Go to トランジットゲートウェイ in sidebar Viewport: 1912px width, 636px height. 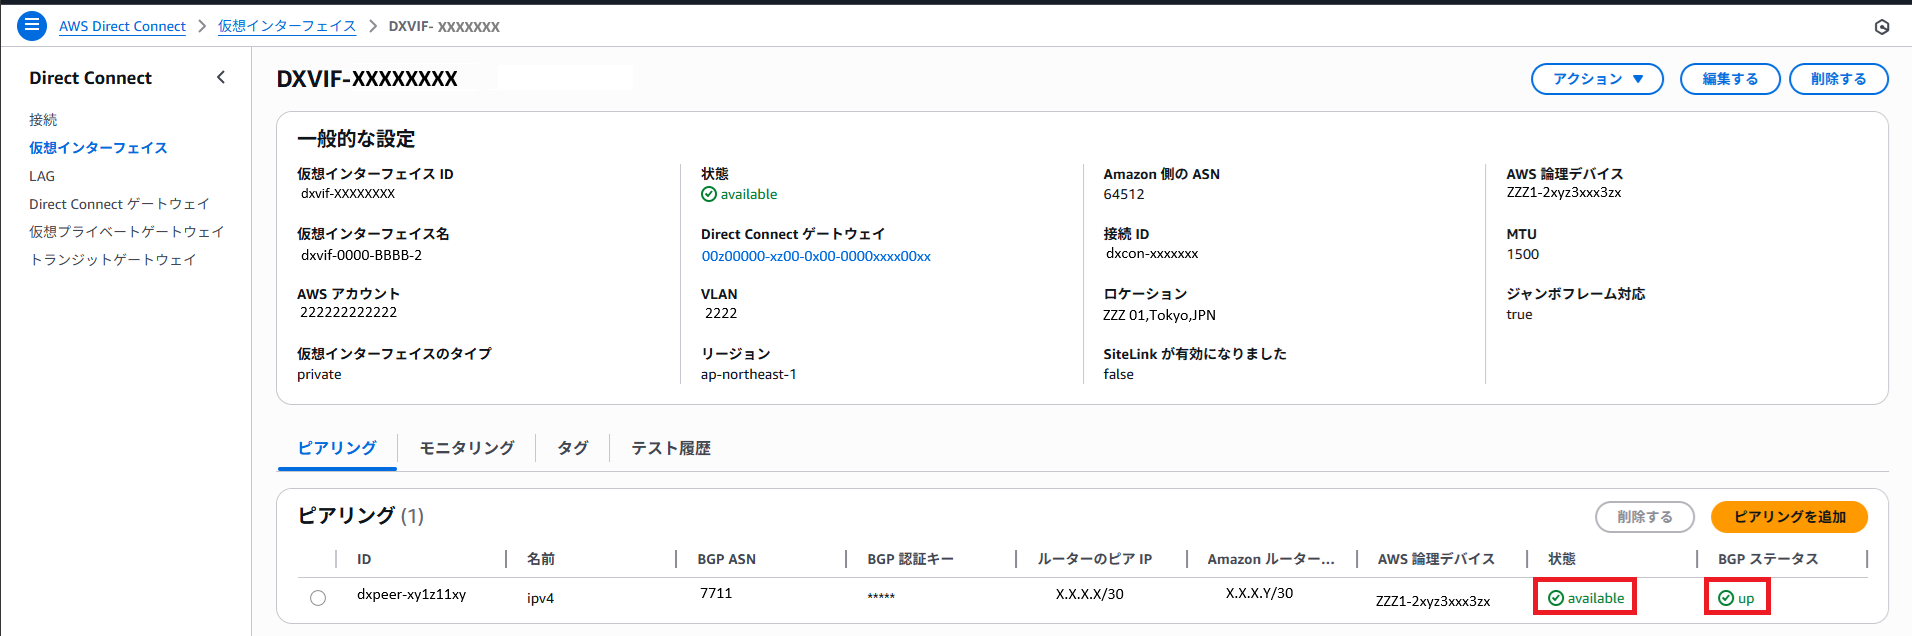(112, 260)
